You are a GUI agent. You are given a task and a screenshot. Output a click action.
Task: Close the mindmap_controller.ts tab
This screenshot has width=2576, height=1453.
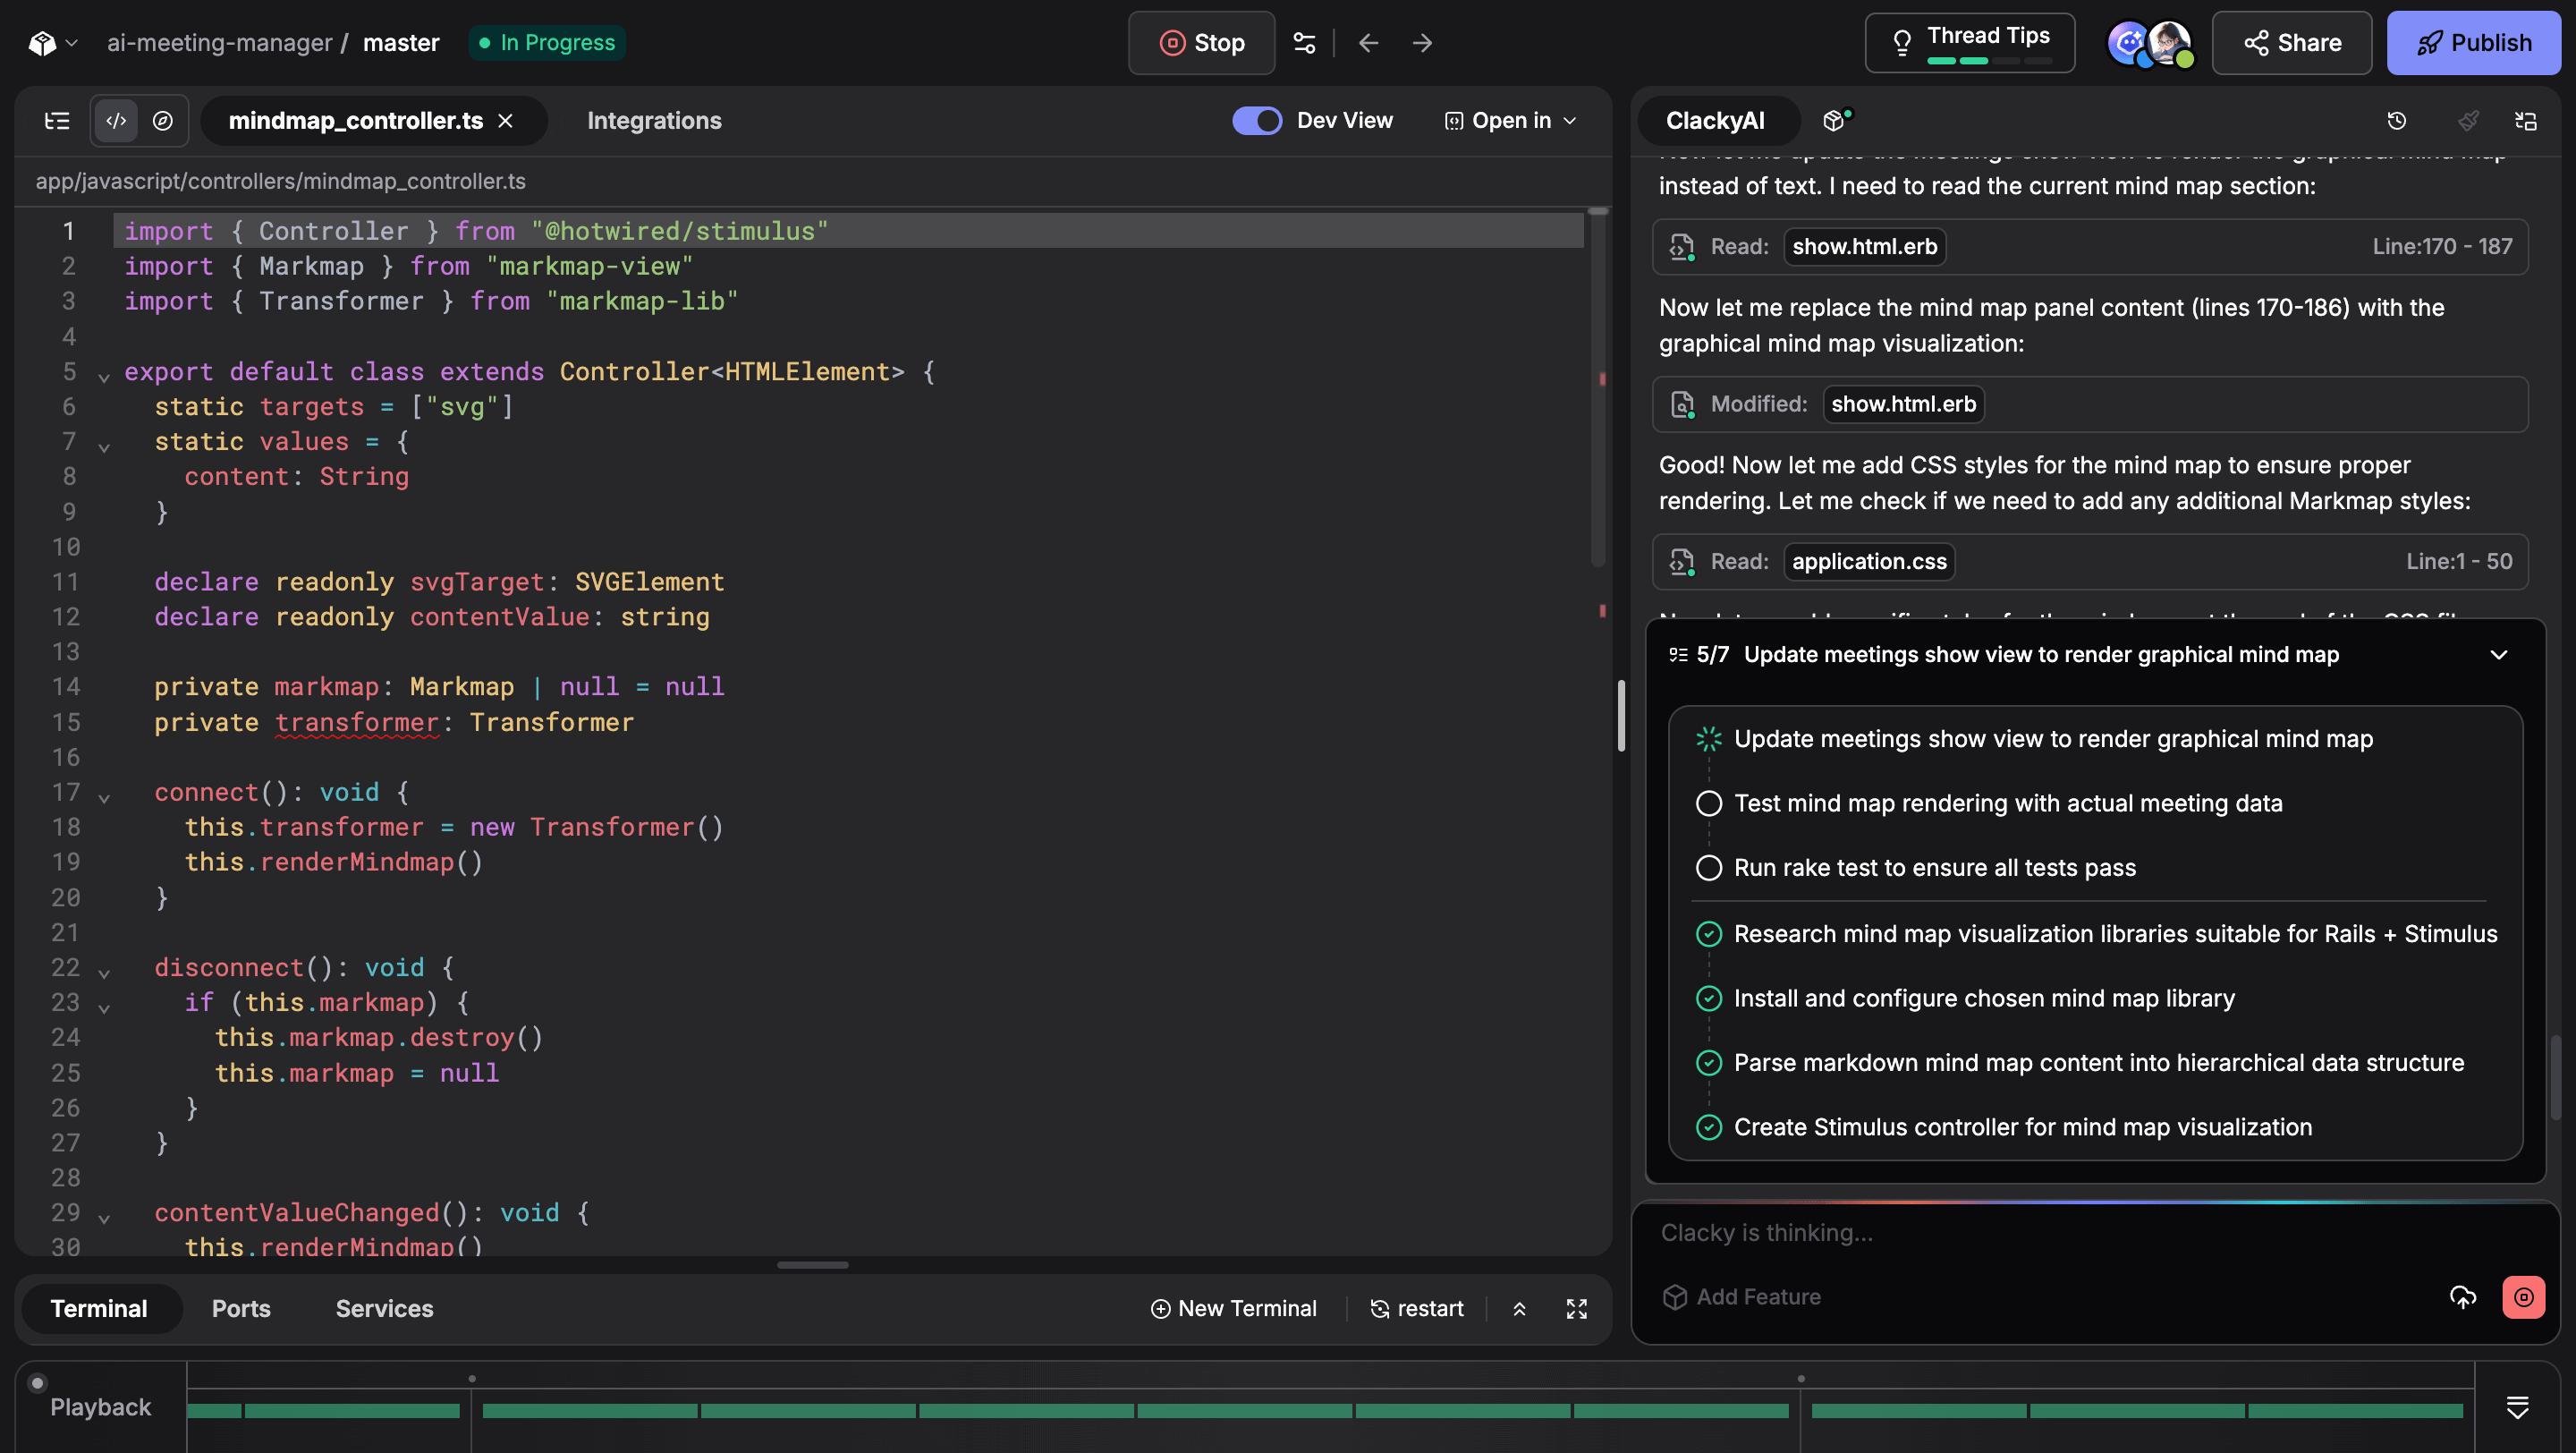pos(506,121)
